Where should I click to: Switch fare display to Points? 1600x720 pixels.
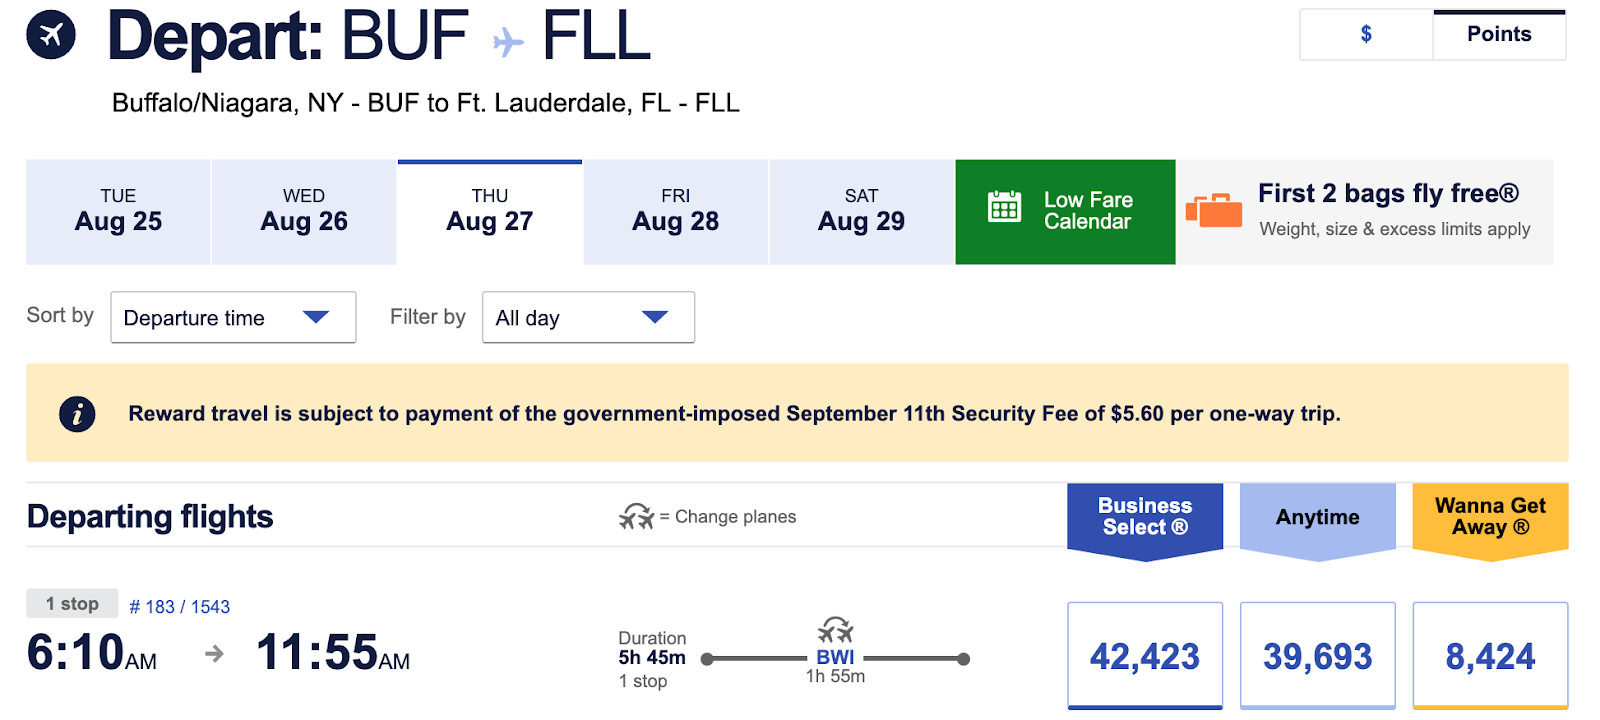click(1498, 35)
